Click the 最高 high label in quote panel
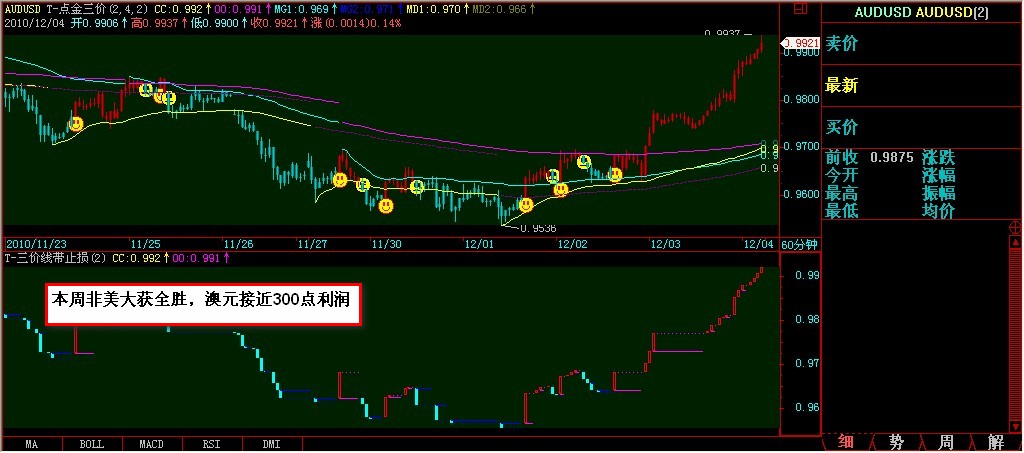The image size is (1024, 453). coord(842,193)
